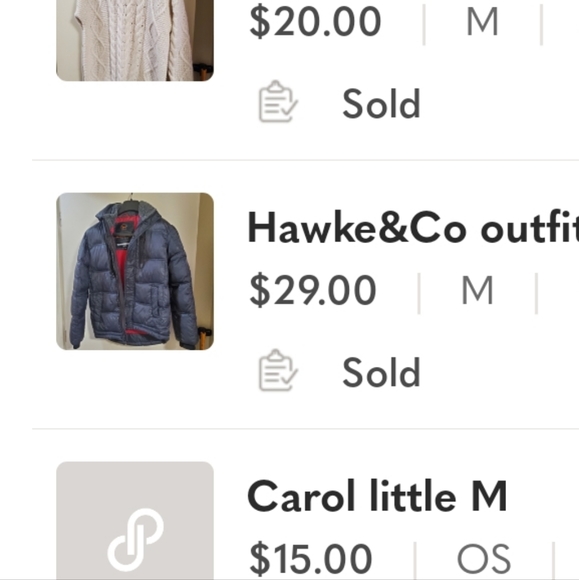Click the Sold status under the Hawke&Co item
The width and height of the screenshot is (579, 580).
381,372
